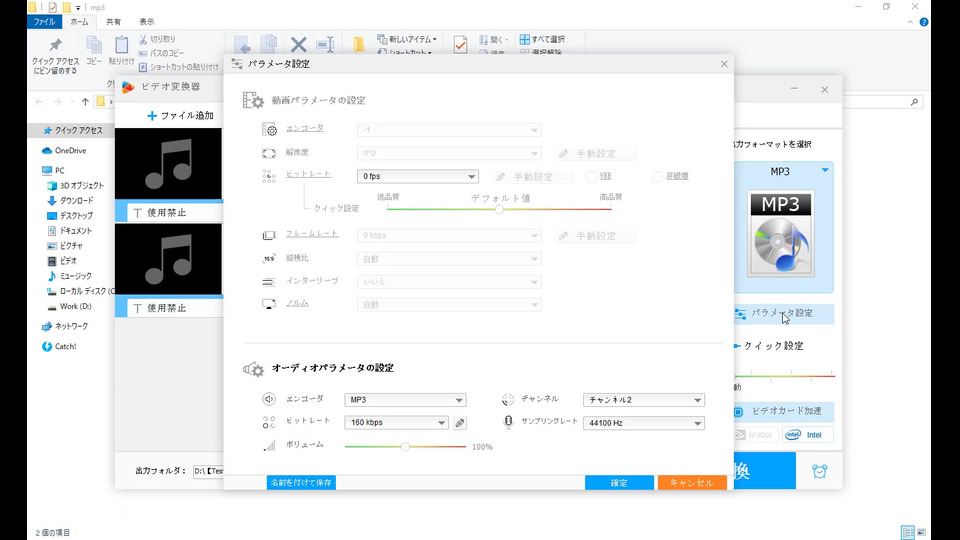Viewport: 960px width, 540px height.
Task: Click the delete X icon in Explorer ribbon
Action: coord(299,44)
